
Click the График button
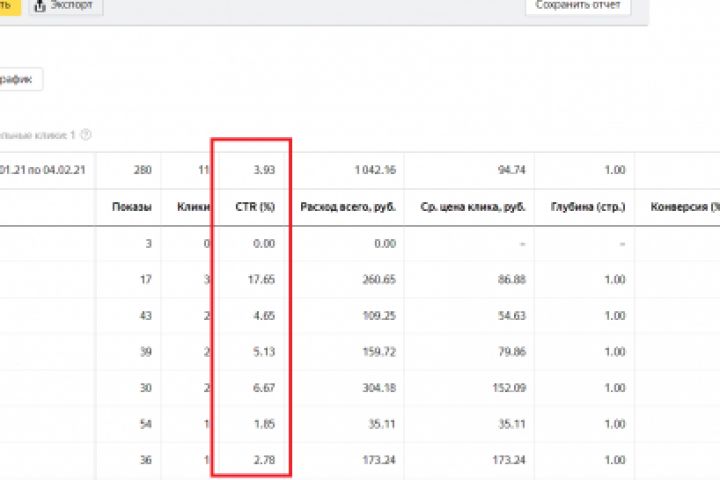pyautogui.click(x=17, y=79)
